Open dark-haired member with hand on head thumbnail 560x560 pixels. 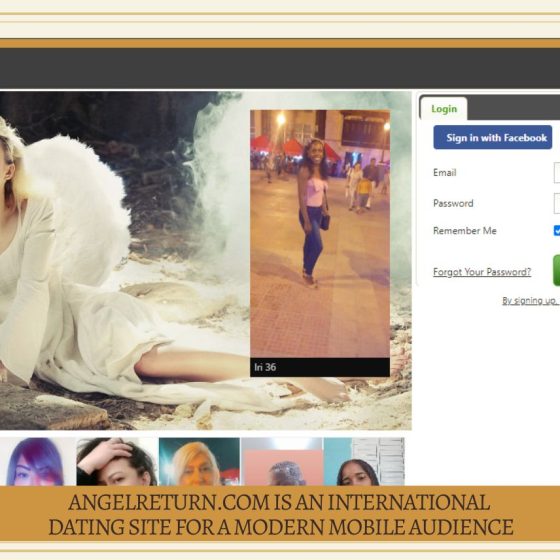(117, 461)
